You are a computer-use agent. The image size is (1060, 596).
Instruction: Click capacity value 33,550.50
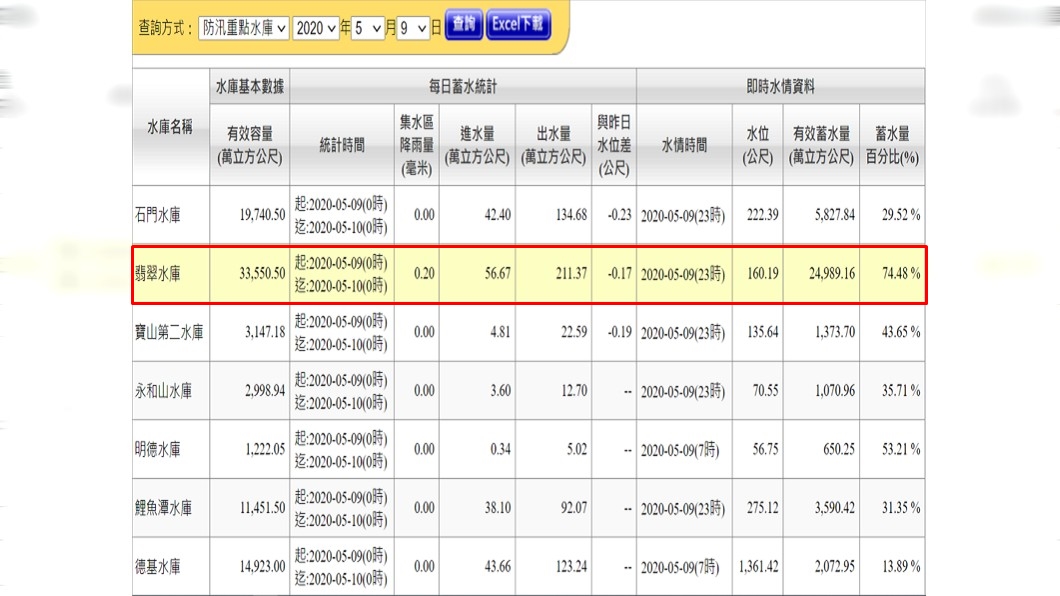point(262,274)
